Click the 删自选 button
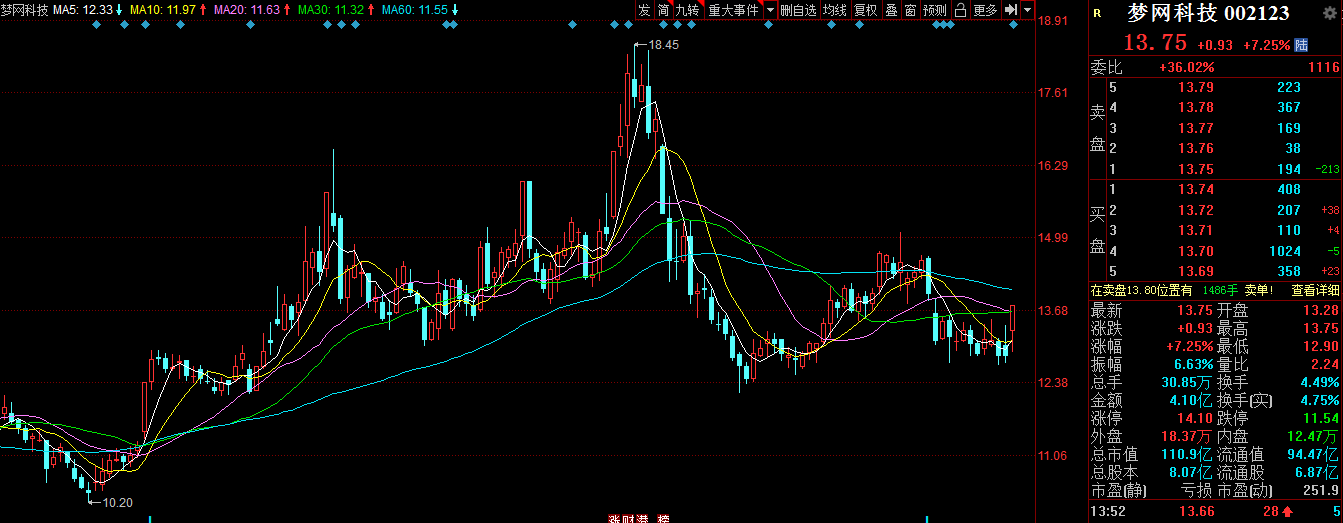The image size is (1343, 523). pos(798,10)
